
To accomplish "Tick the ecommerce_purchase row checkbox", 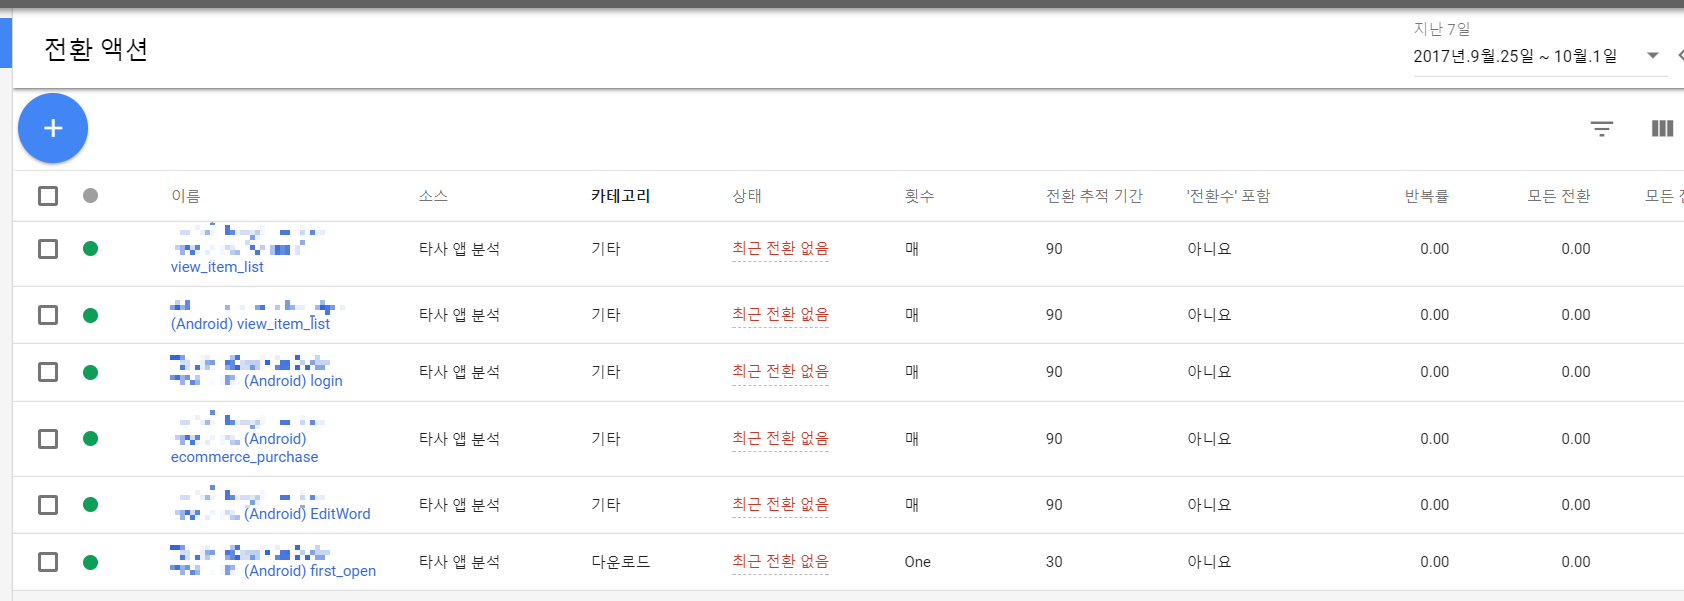I will 48,439.
